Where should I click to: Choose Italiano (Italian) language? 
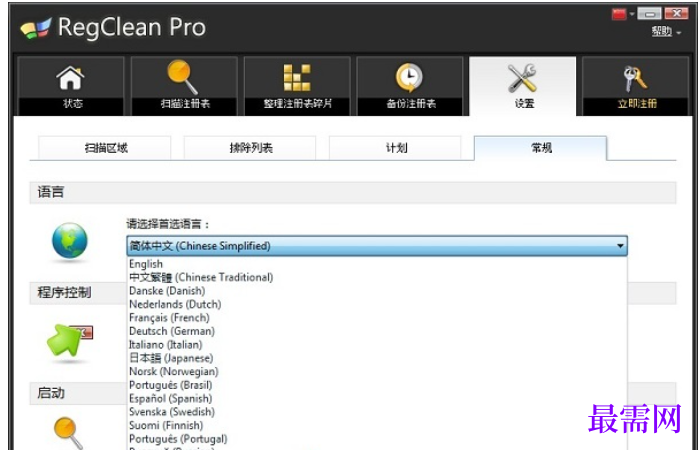(377, 345)
